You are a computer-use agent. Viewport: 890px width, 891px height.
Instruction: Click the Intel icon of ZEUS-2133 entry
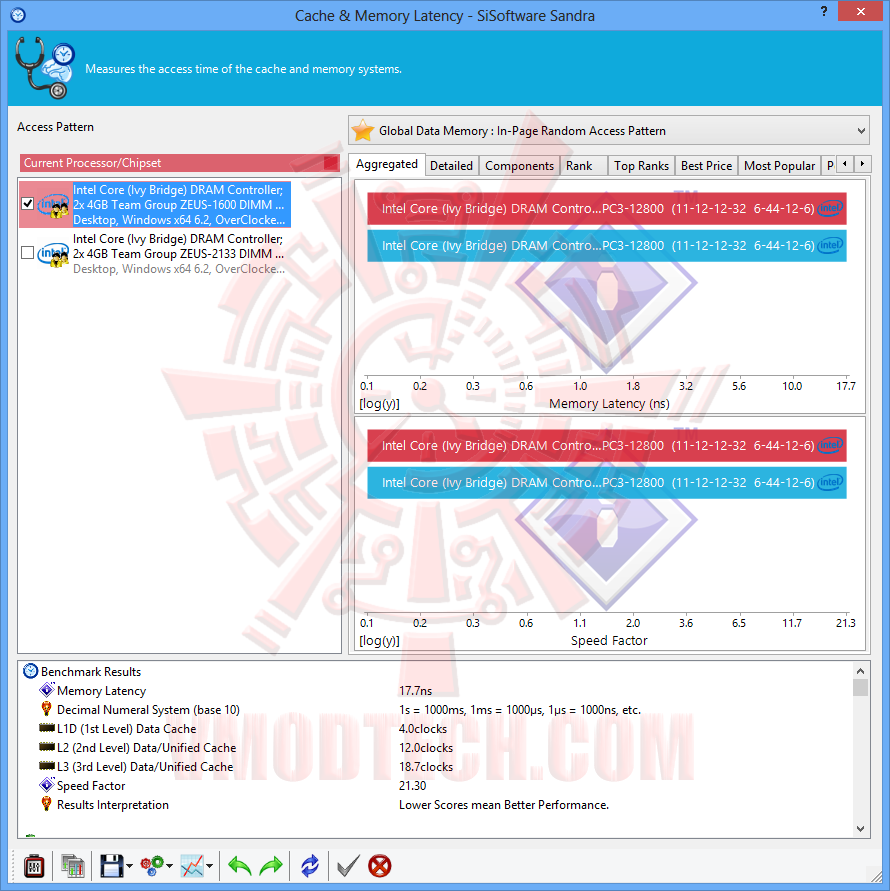click(x=53, y=253)
